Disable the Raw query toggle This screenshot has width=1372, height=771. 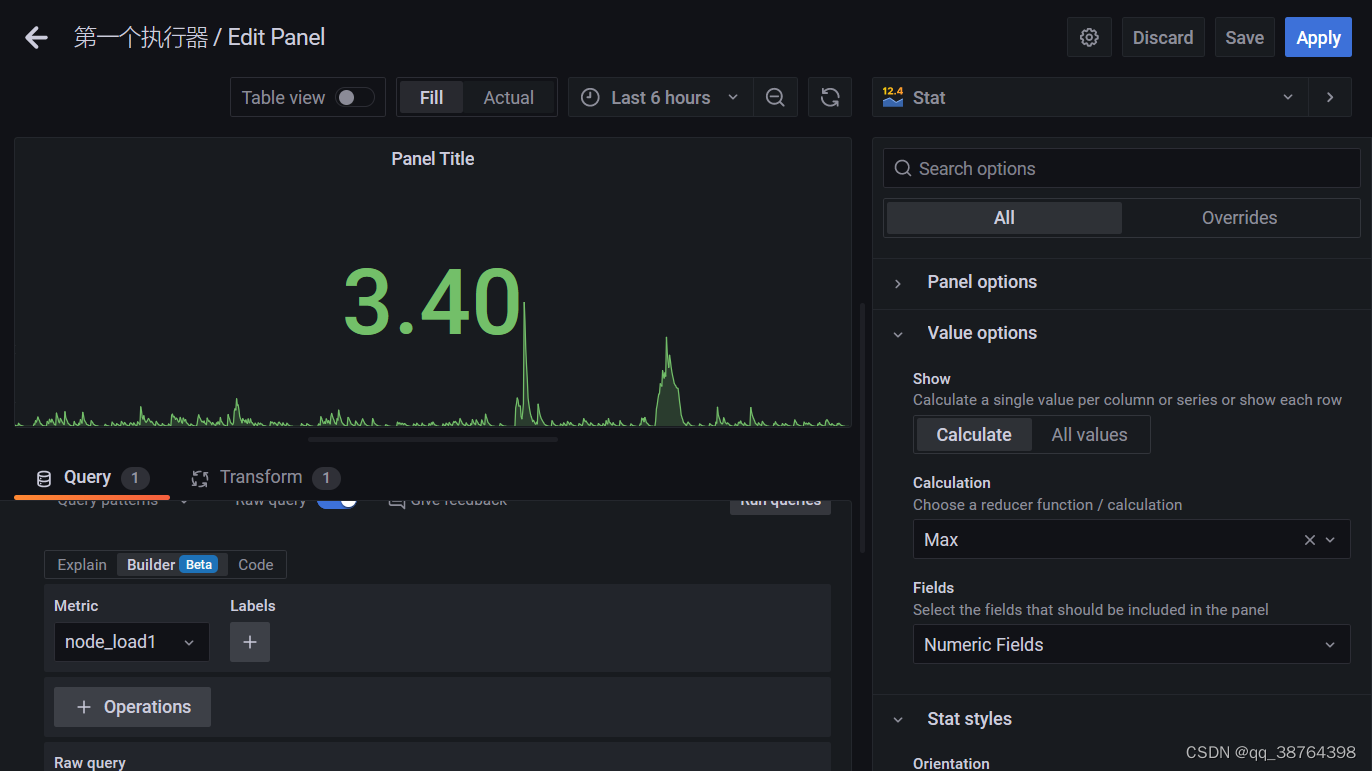tap(337, 499)
